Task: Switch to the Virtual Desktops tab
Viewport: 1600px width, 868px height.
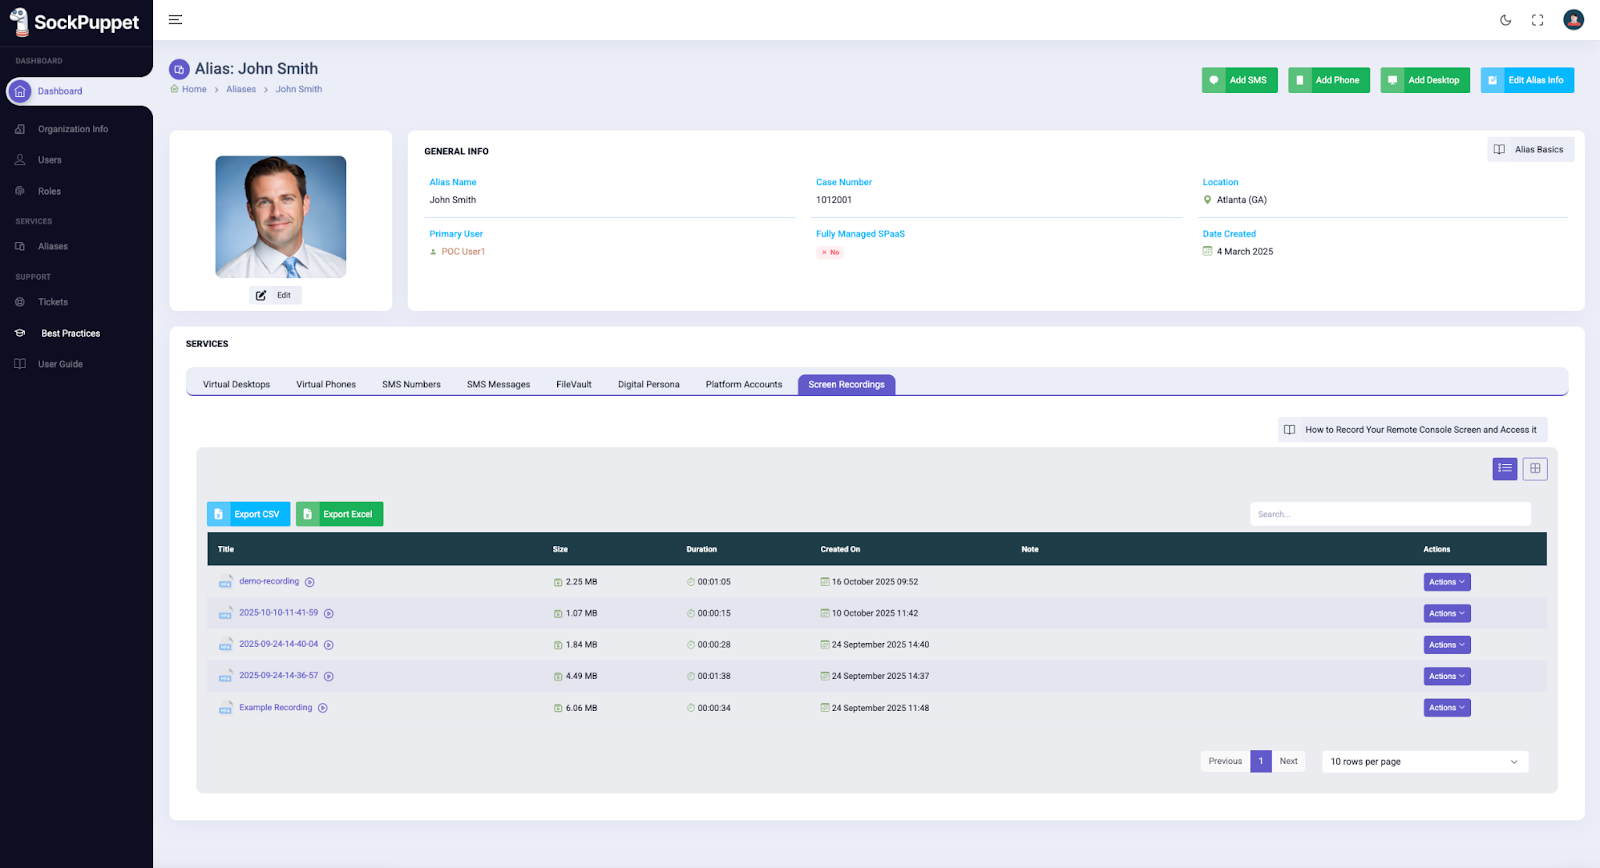Action: [236, 384]
